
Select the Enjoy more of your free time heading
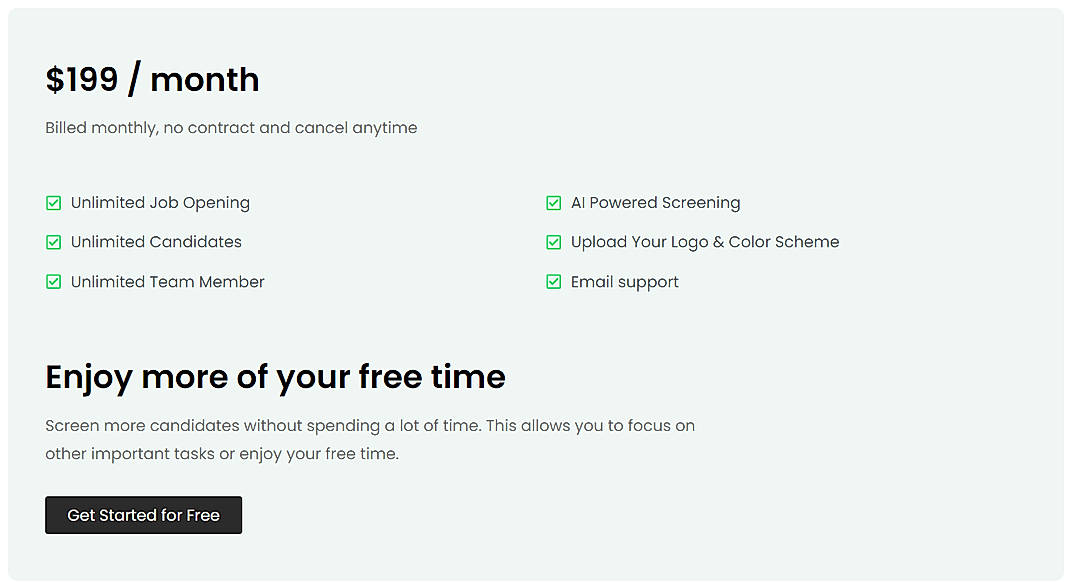275,377
